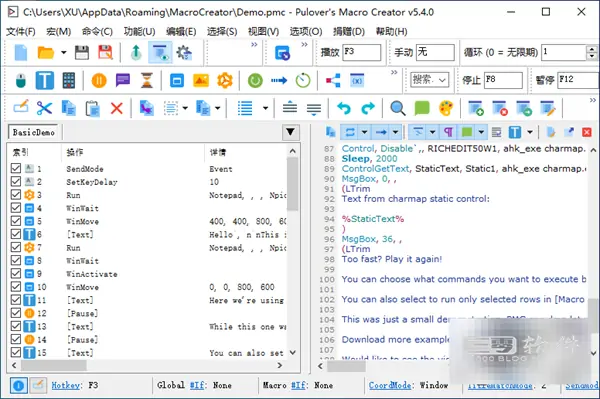600x399 pixels.
Task: Redo action teal arrow
Action: click(x=368, y=108)
